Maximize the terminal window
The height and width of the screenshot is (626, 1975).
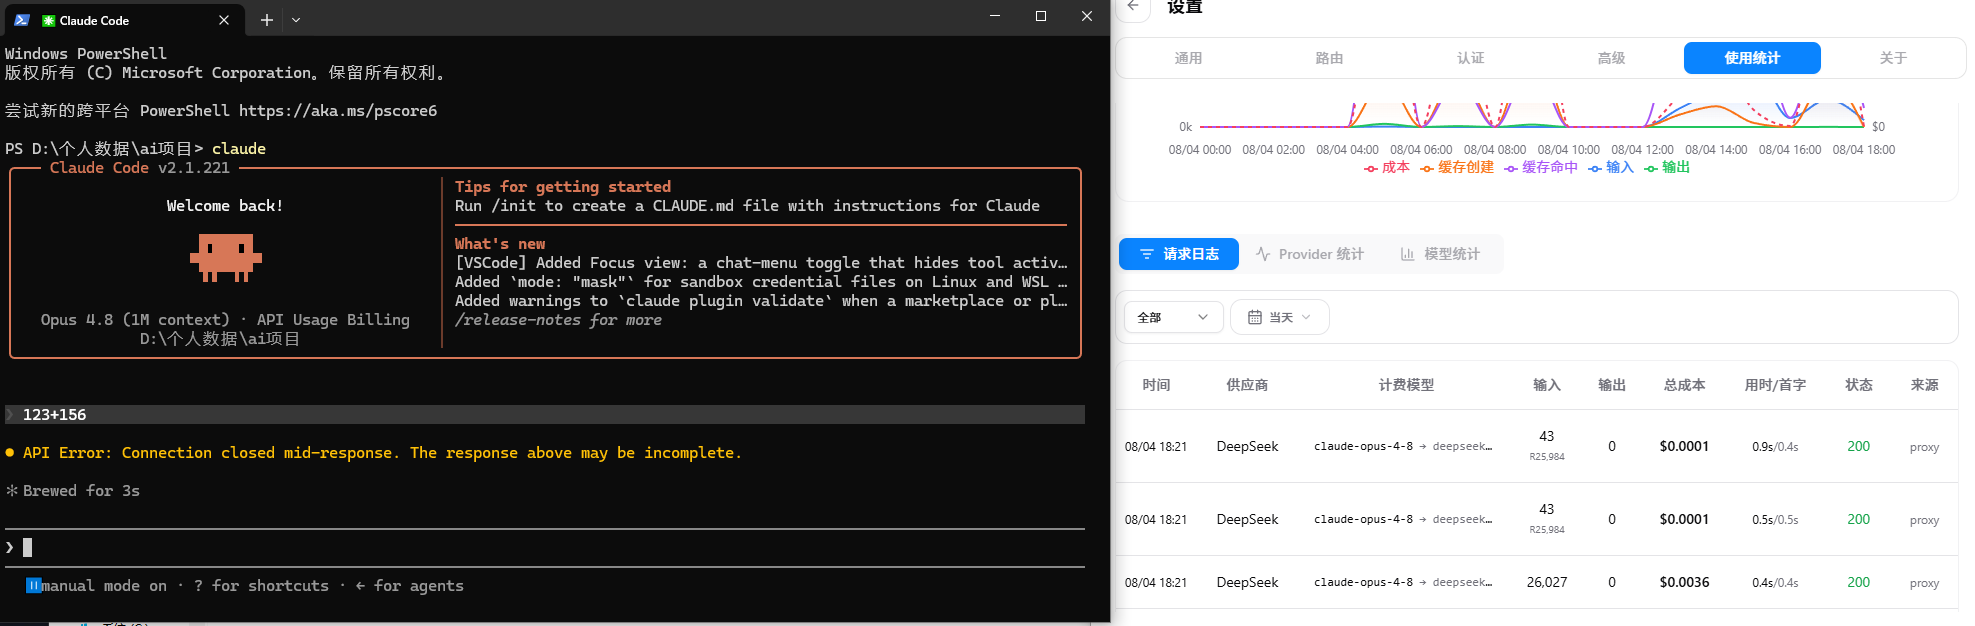point(1041,17)
